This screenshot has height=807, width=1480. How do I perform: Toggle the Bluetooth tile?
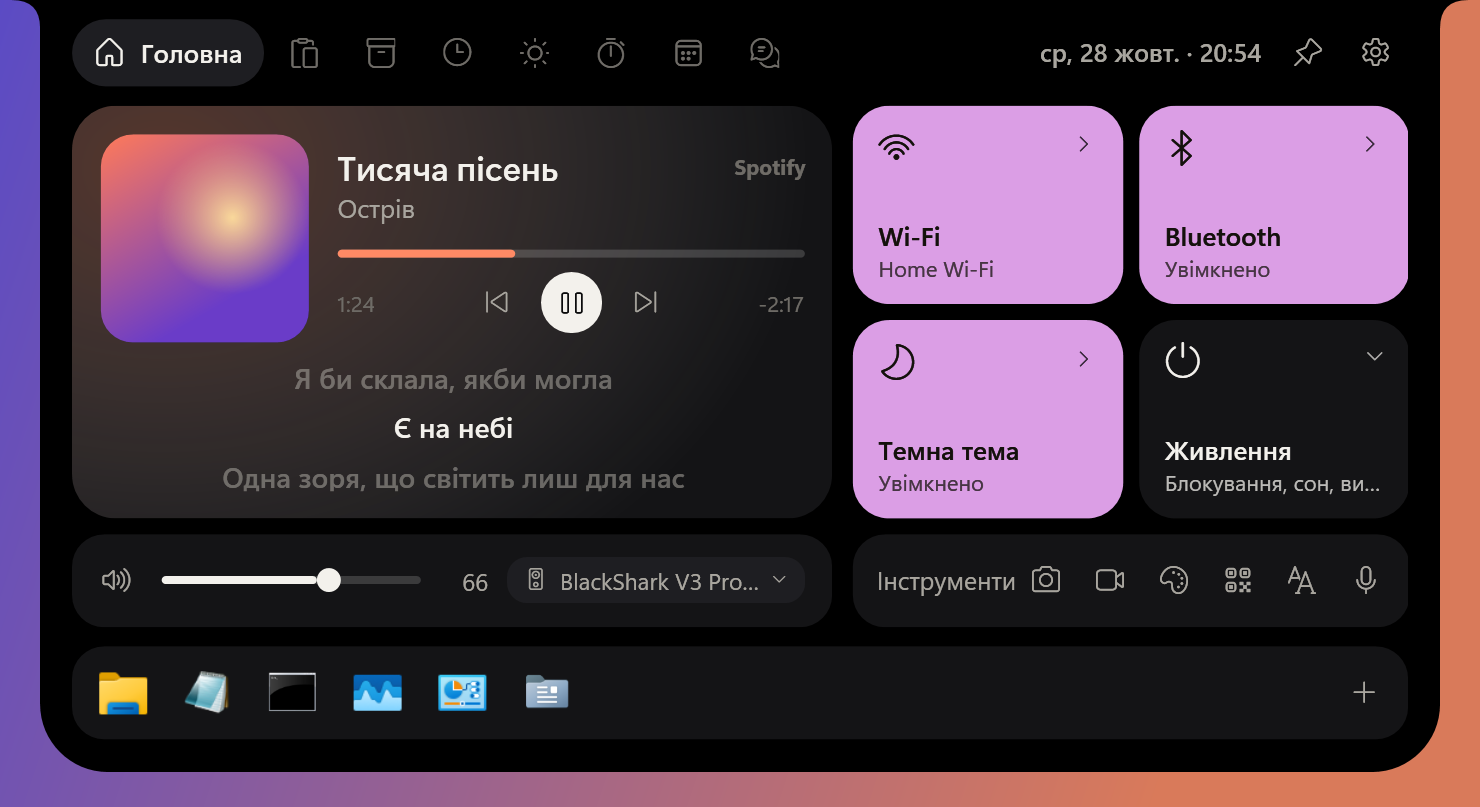click(1274, 205)
